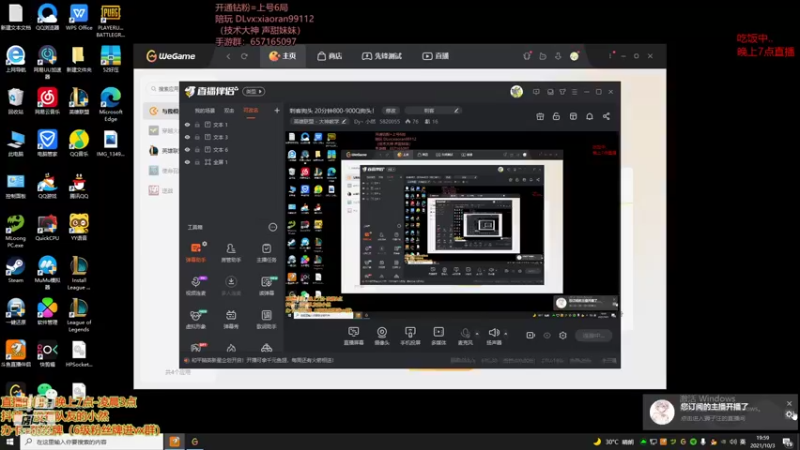The image size is (800, 450).
Task: Add 摄像头 camera source
Action: pos(382,336)
